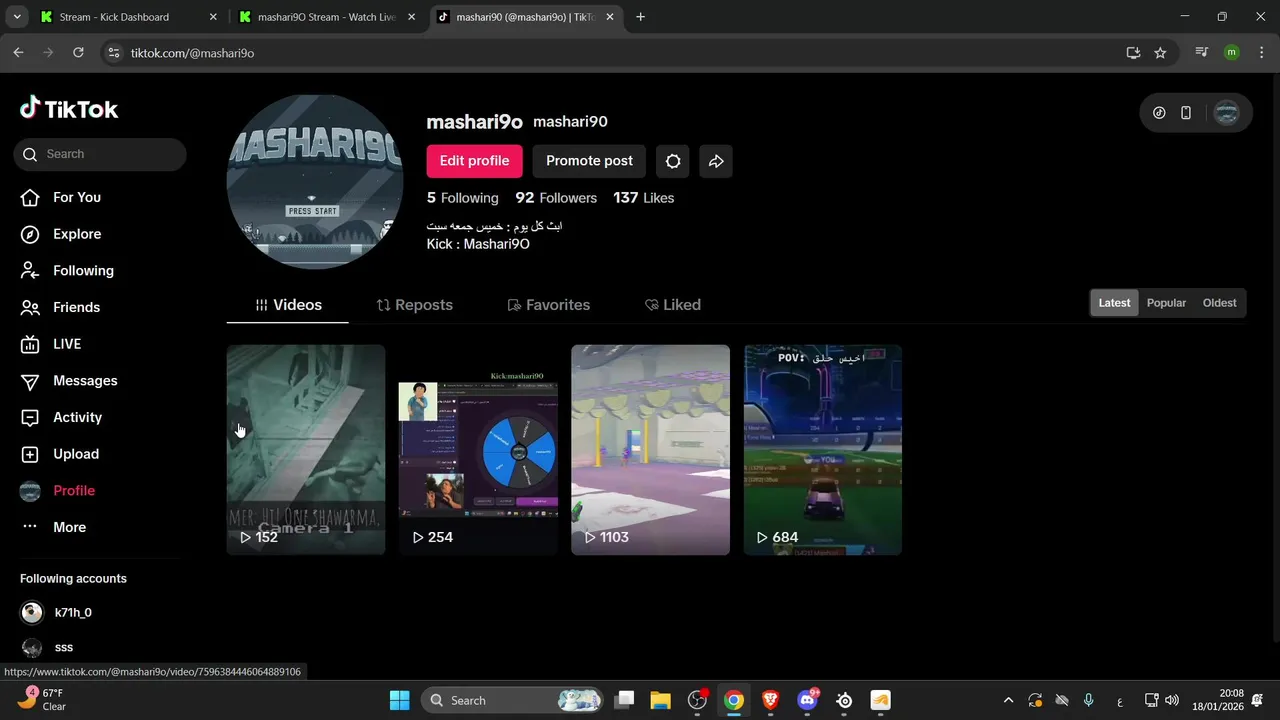The height and width of the screenshot is (720, 1280).
Task: Click the Edit profile button
Action: pos(474,161)
